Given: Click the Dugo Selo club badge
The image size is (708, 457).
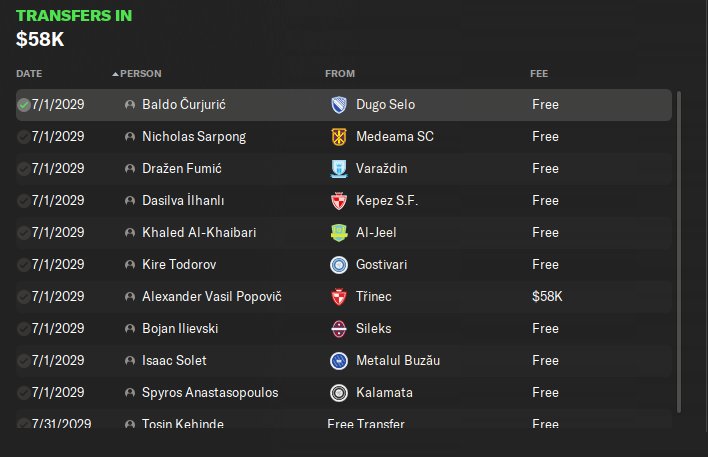Looking at the screenshot, I should 339,105.
